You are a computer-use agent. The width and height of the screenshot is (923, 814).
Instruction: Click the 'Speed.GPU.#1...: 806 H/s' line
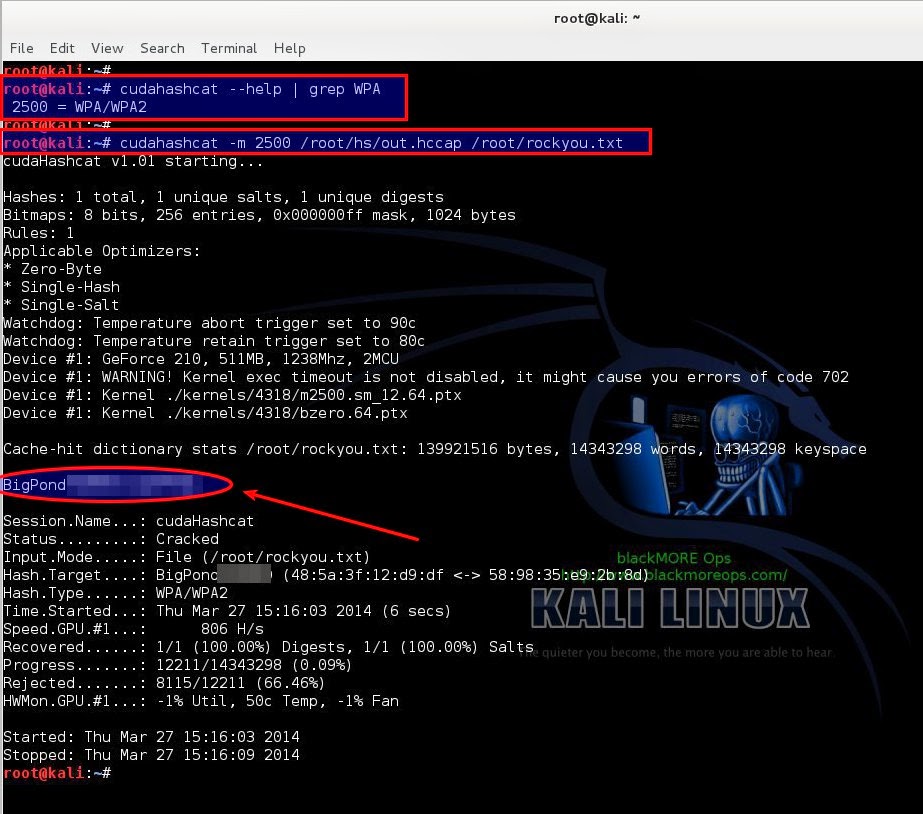click(134, 629)
